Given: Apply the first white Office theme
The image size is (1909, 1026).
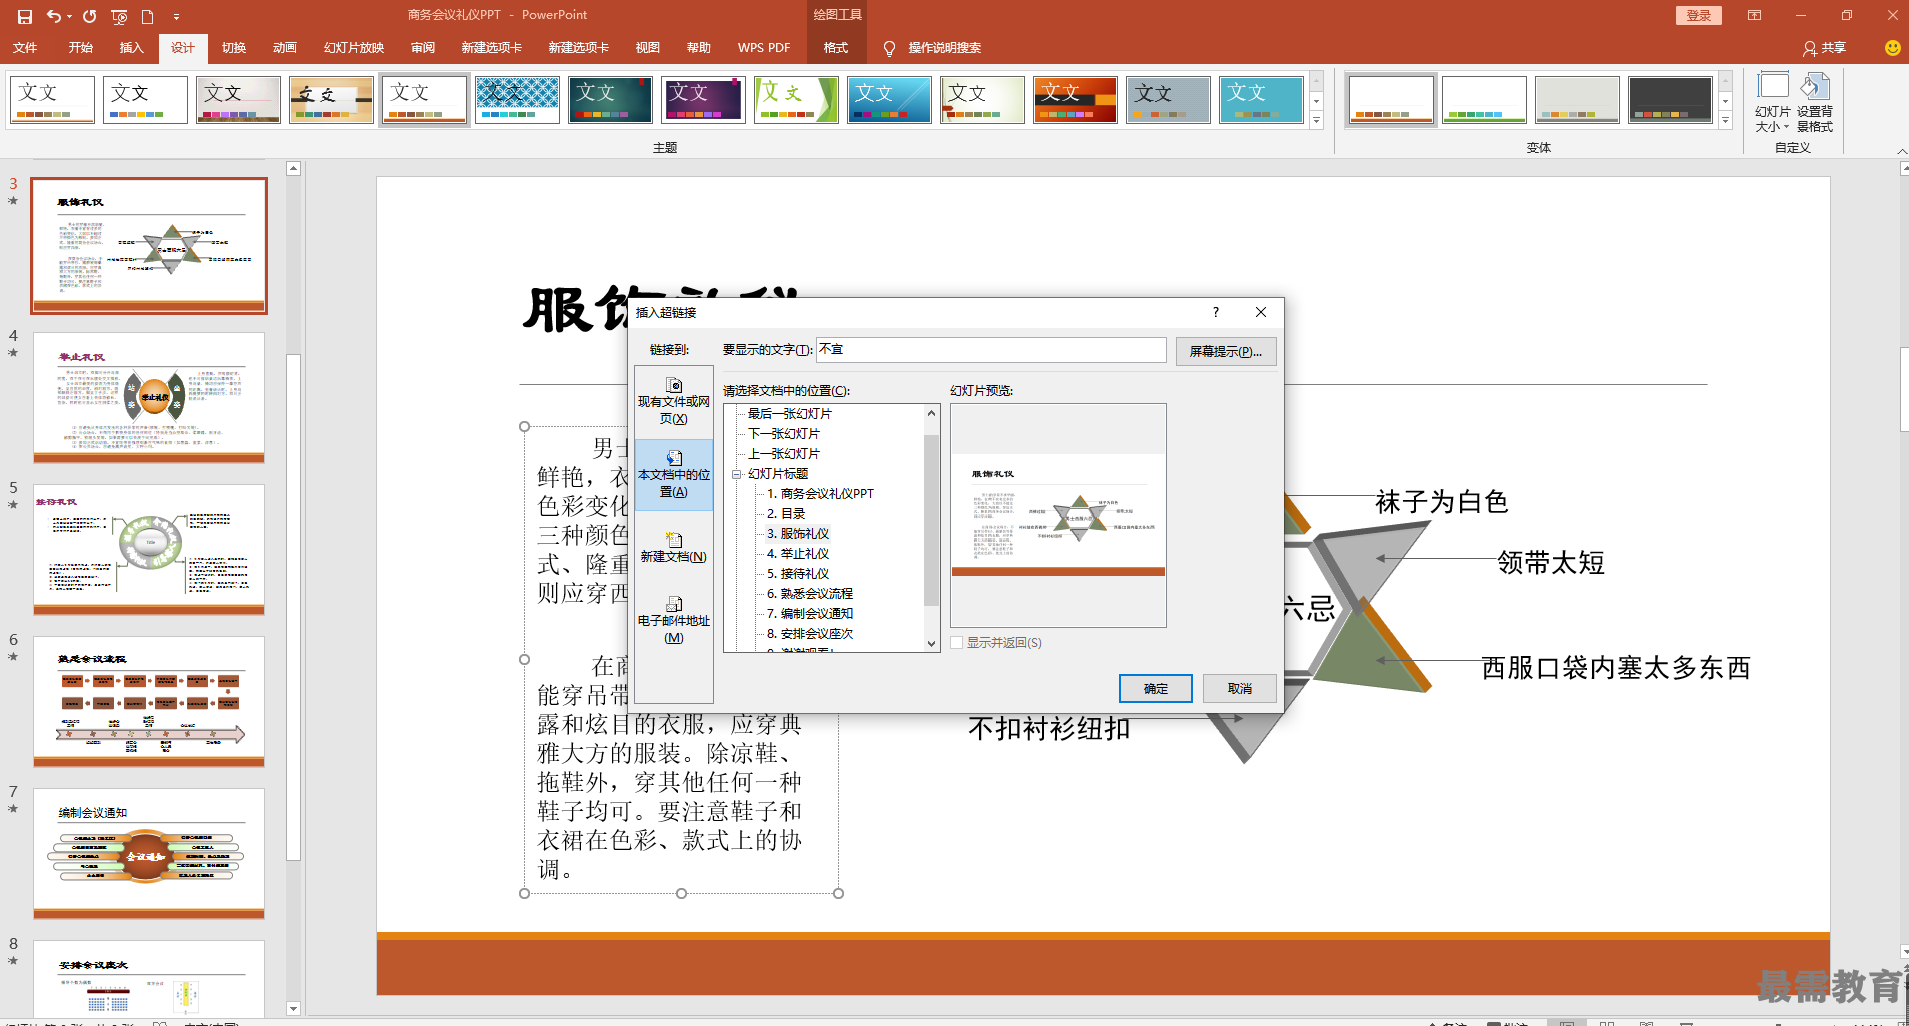Looking at the screenshot, I should point(53,100).
